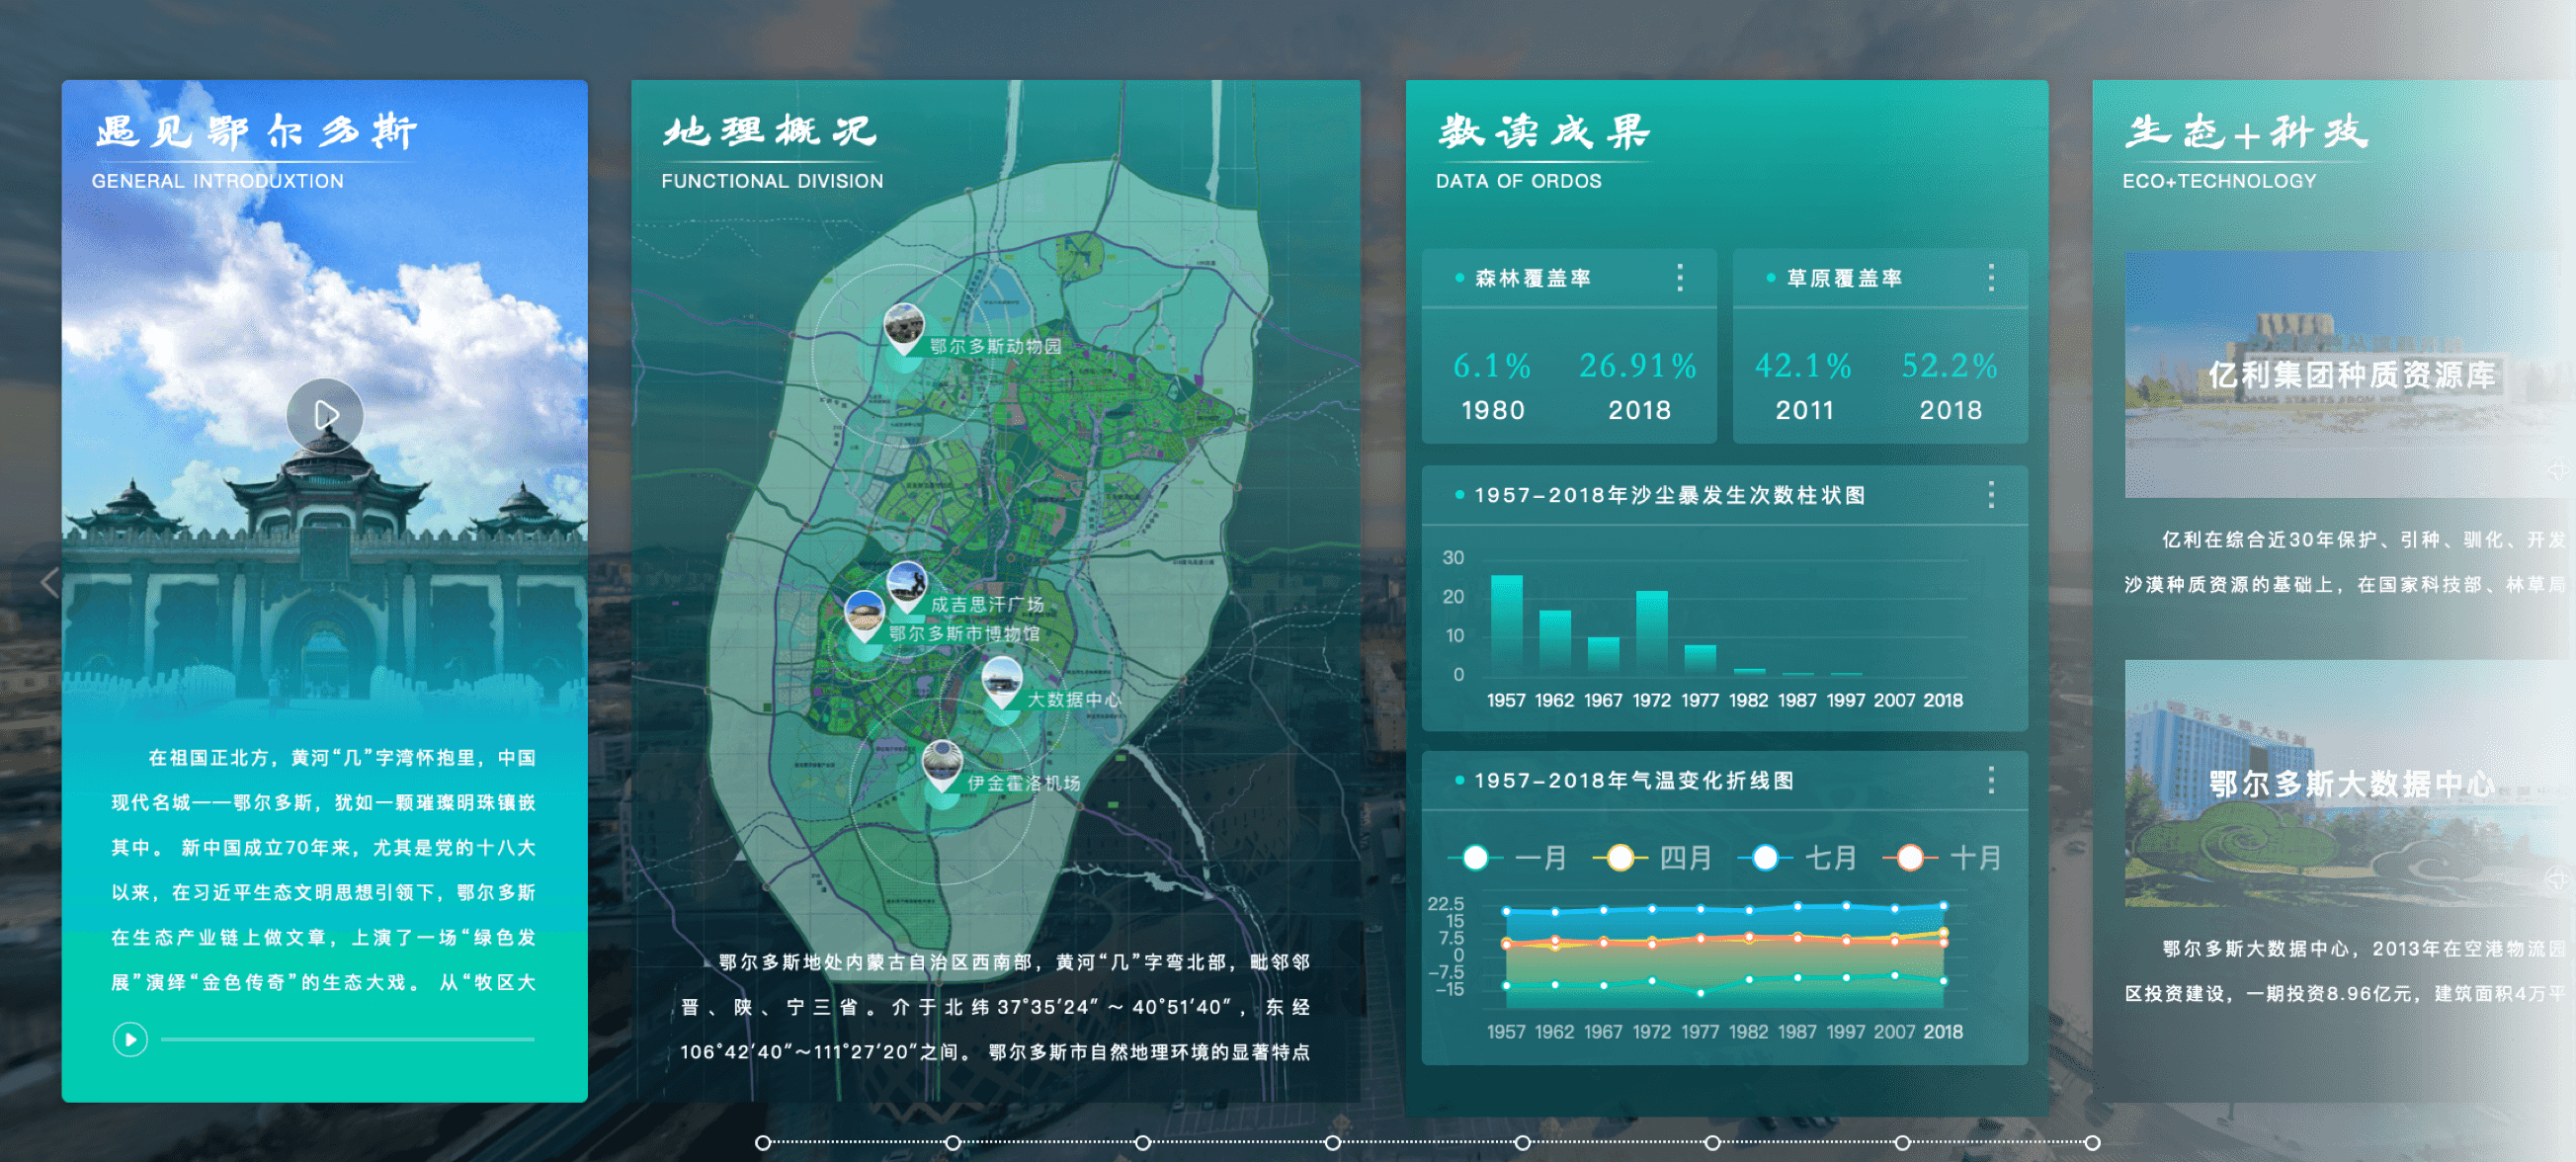Open sandstorm bar chart options menu
This screenshot has width=2576, height=1162.
(1991, 494)
